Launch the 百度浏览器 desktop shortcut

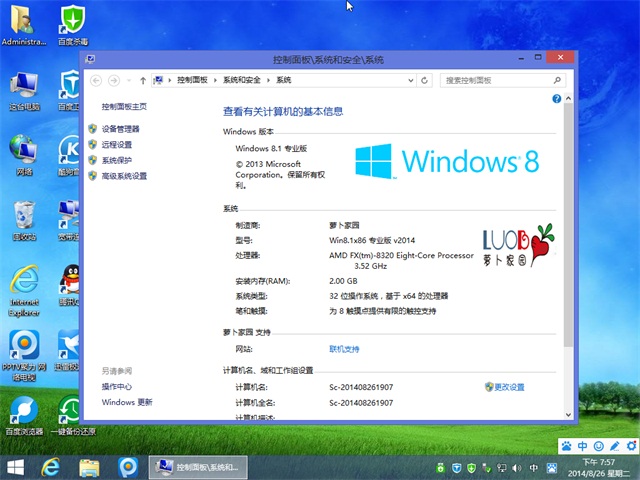point(24,412)
